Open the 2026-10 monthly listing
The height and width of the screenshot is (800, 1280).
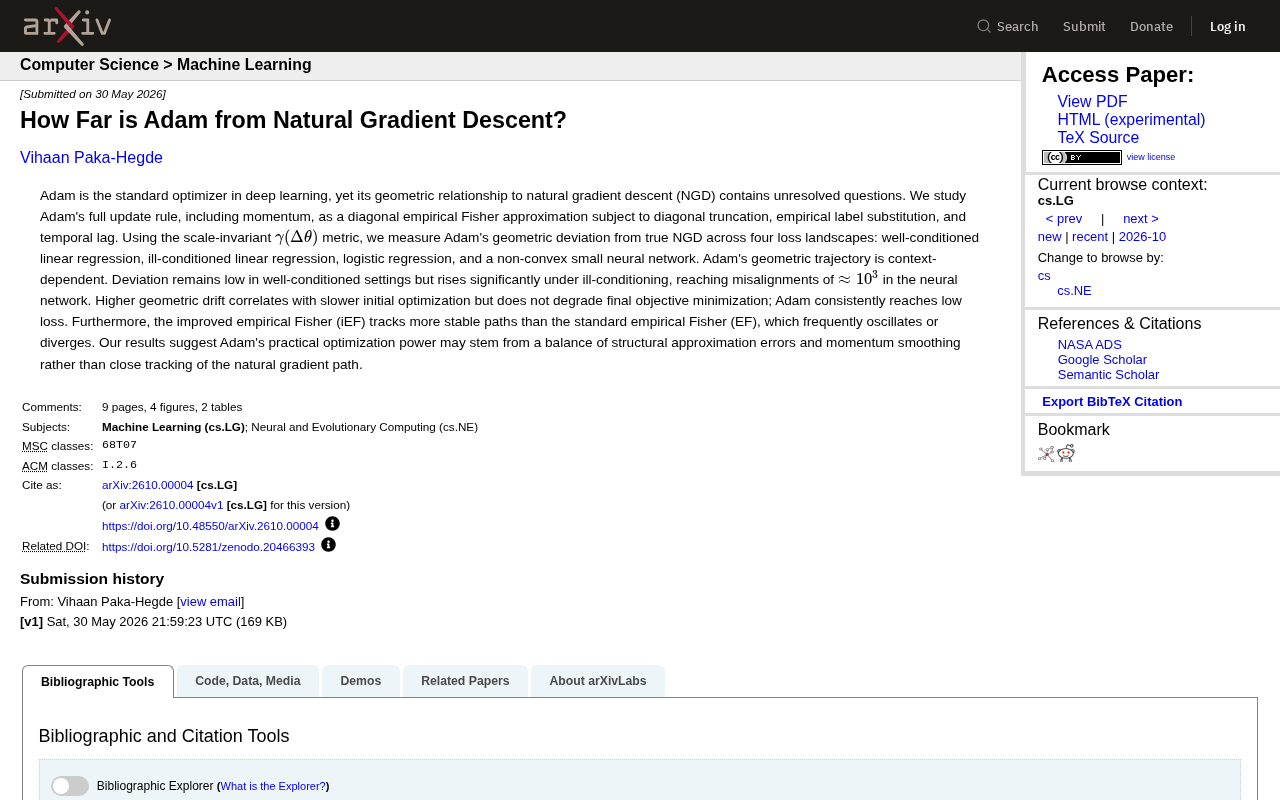click(1142, 237)
